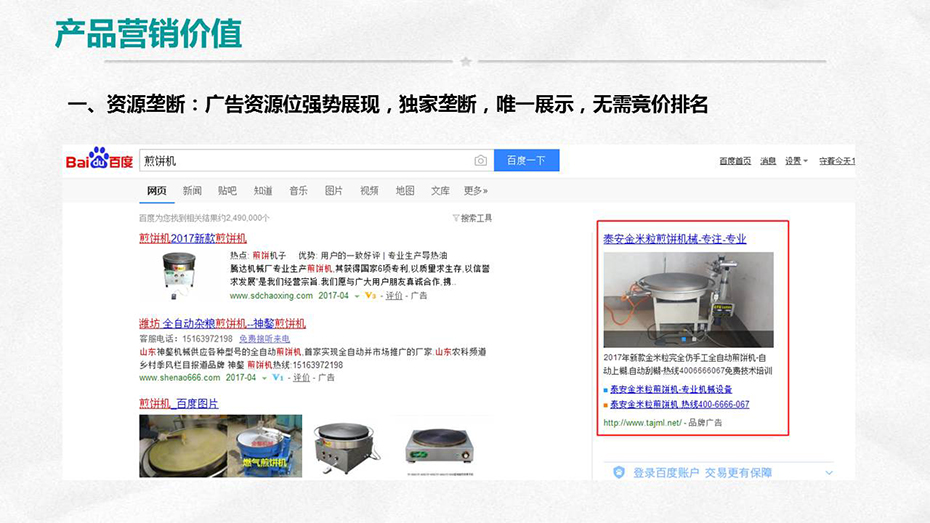Expand the login Baidu account panel chevron
The width and height of the screenshot is (930, 523).
point(829,472)
